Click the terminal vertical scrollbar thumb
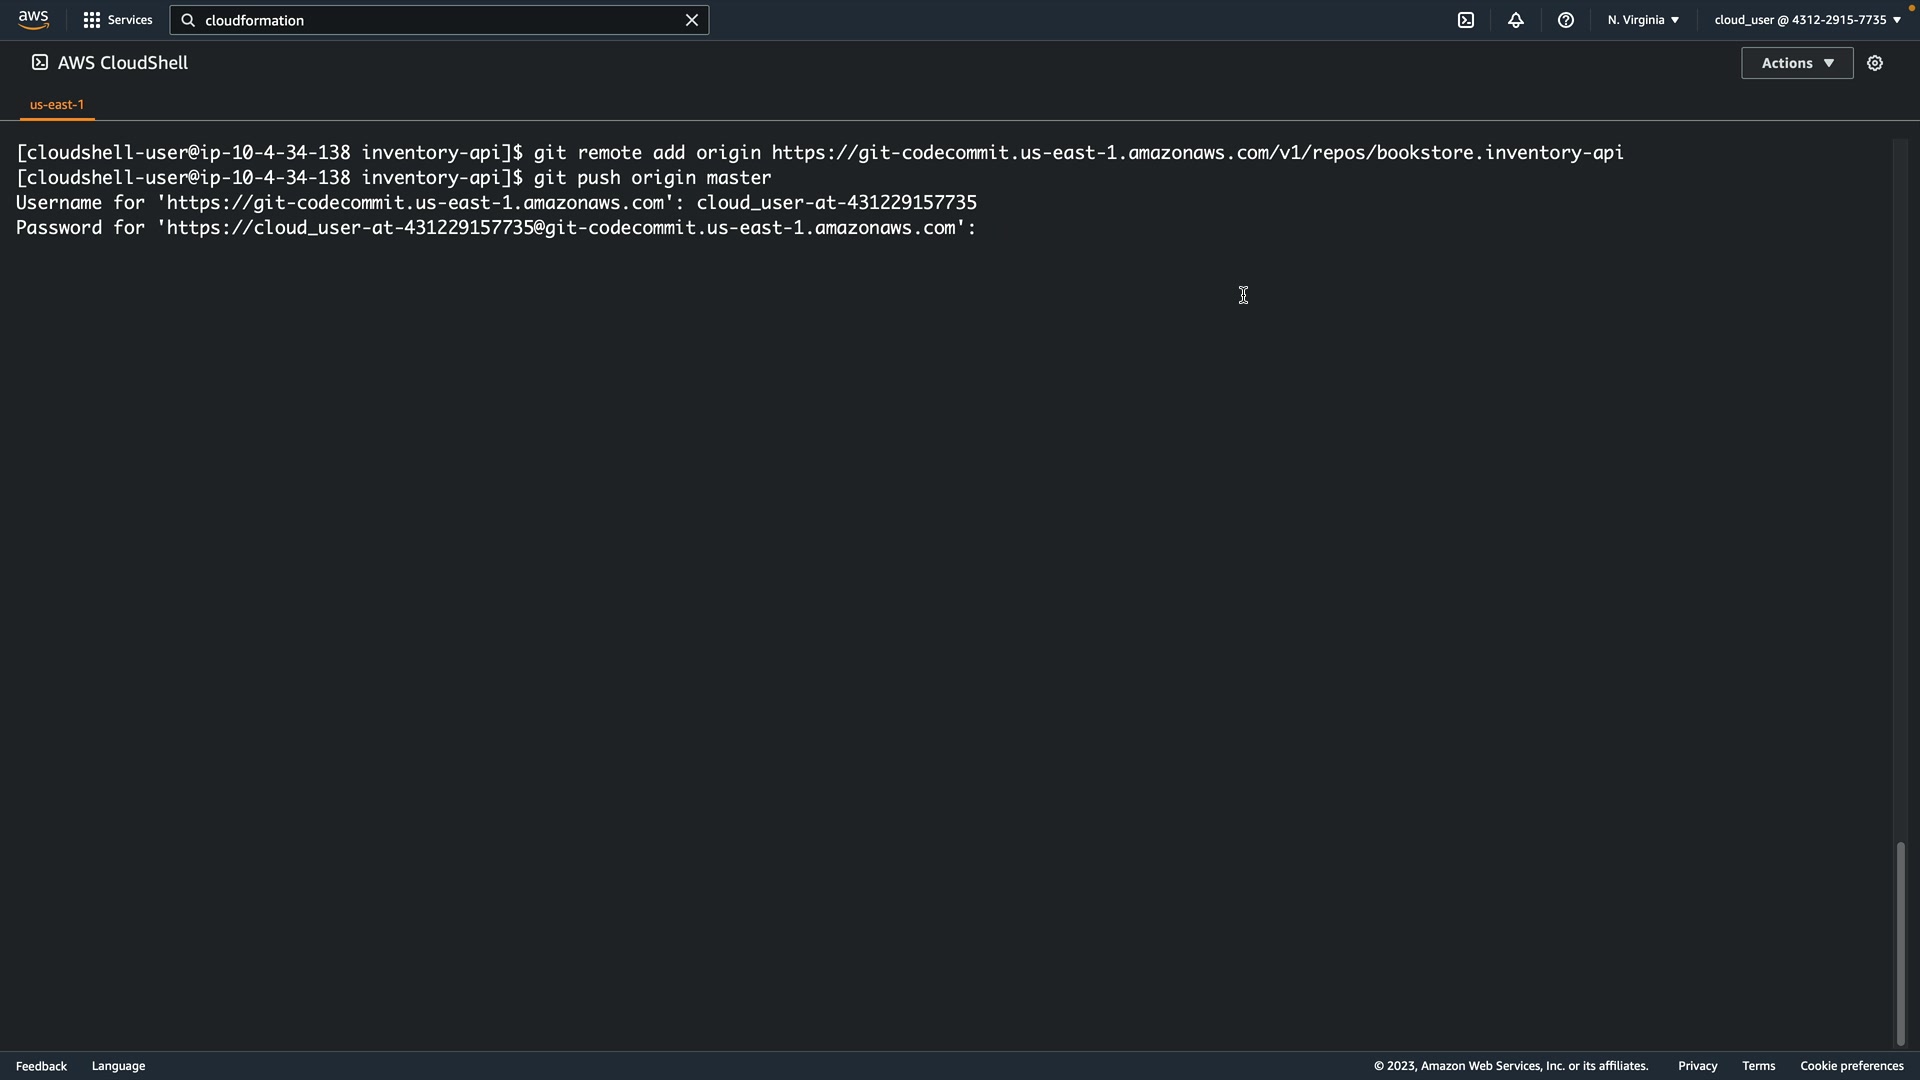This screenshot has height=1080, width=1920. [x=1900, y=943]
